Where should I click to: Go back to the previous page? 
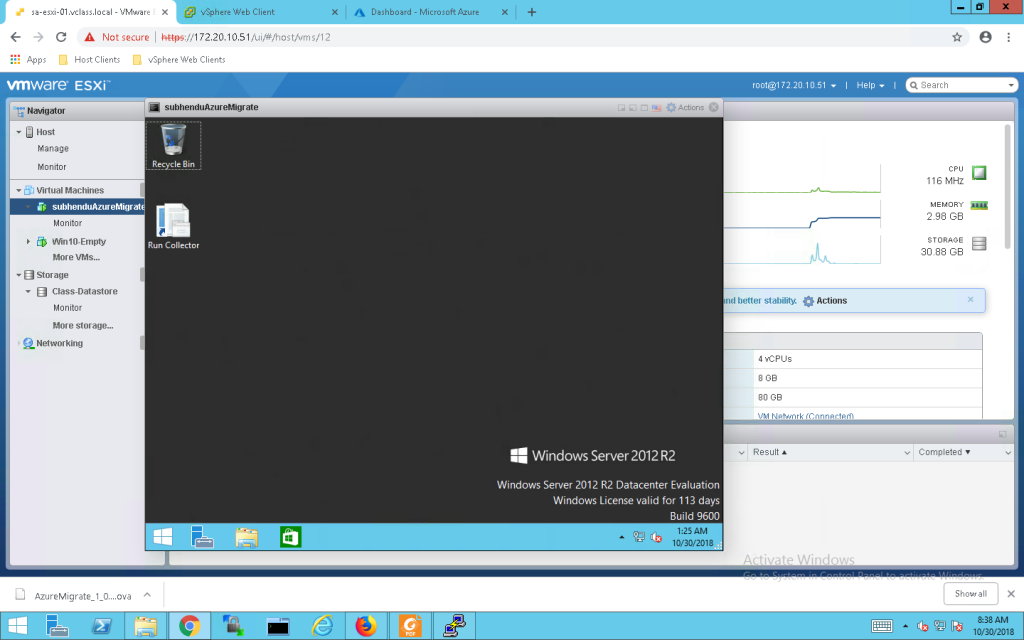pos(16,37)
